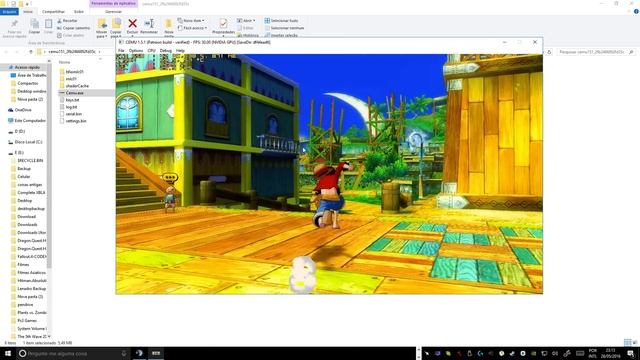
Task: Click the large icons view button in Explorer
Action: (635, 342)
